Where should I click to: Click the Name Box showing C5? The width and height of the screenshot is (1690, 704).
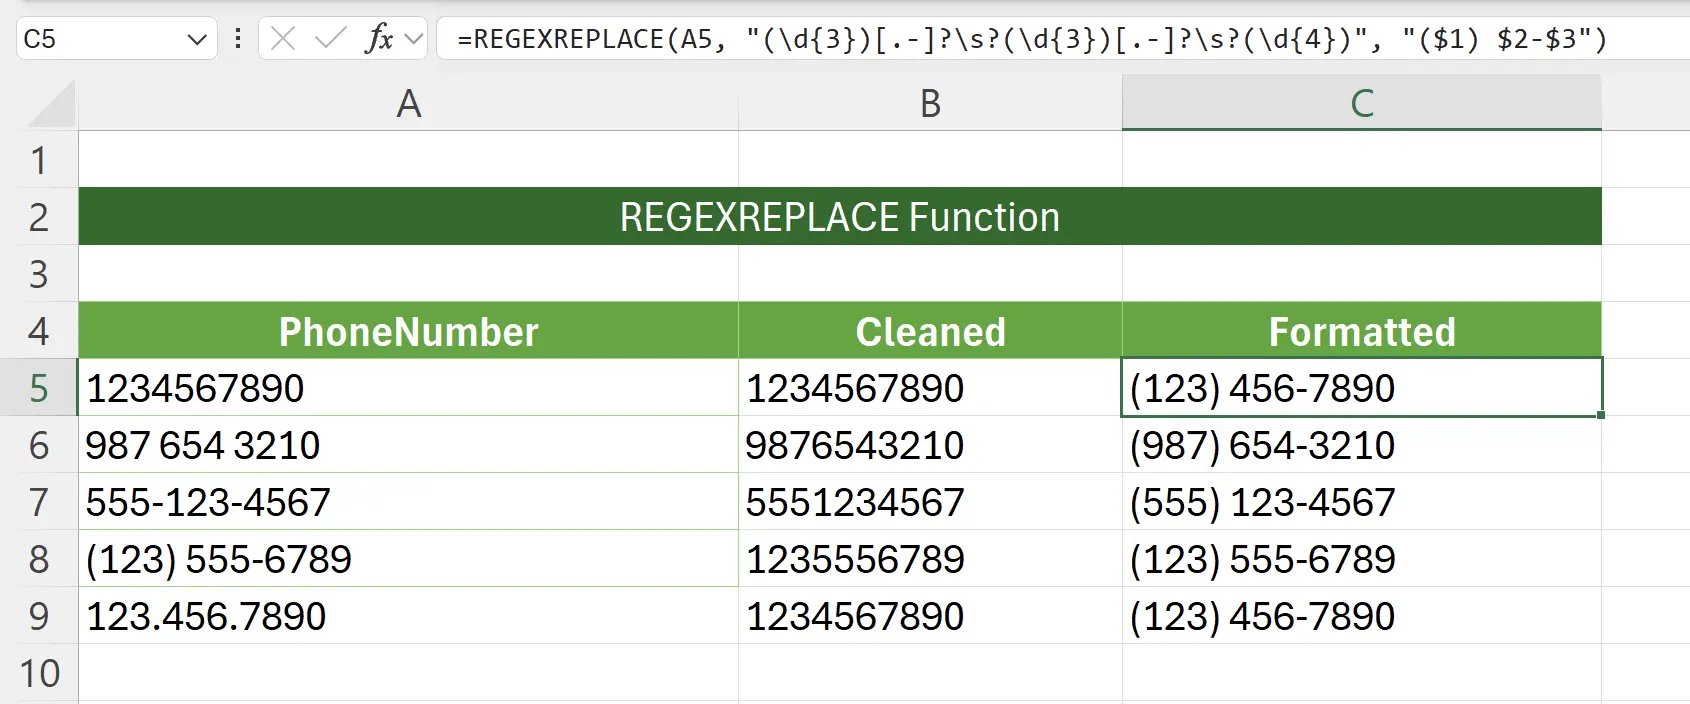(x=100, y=40)
